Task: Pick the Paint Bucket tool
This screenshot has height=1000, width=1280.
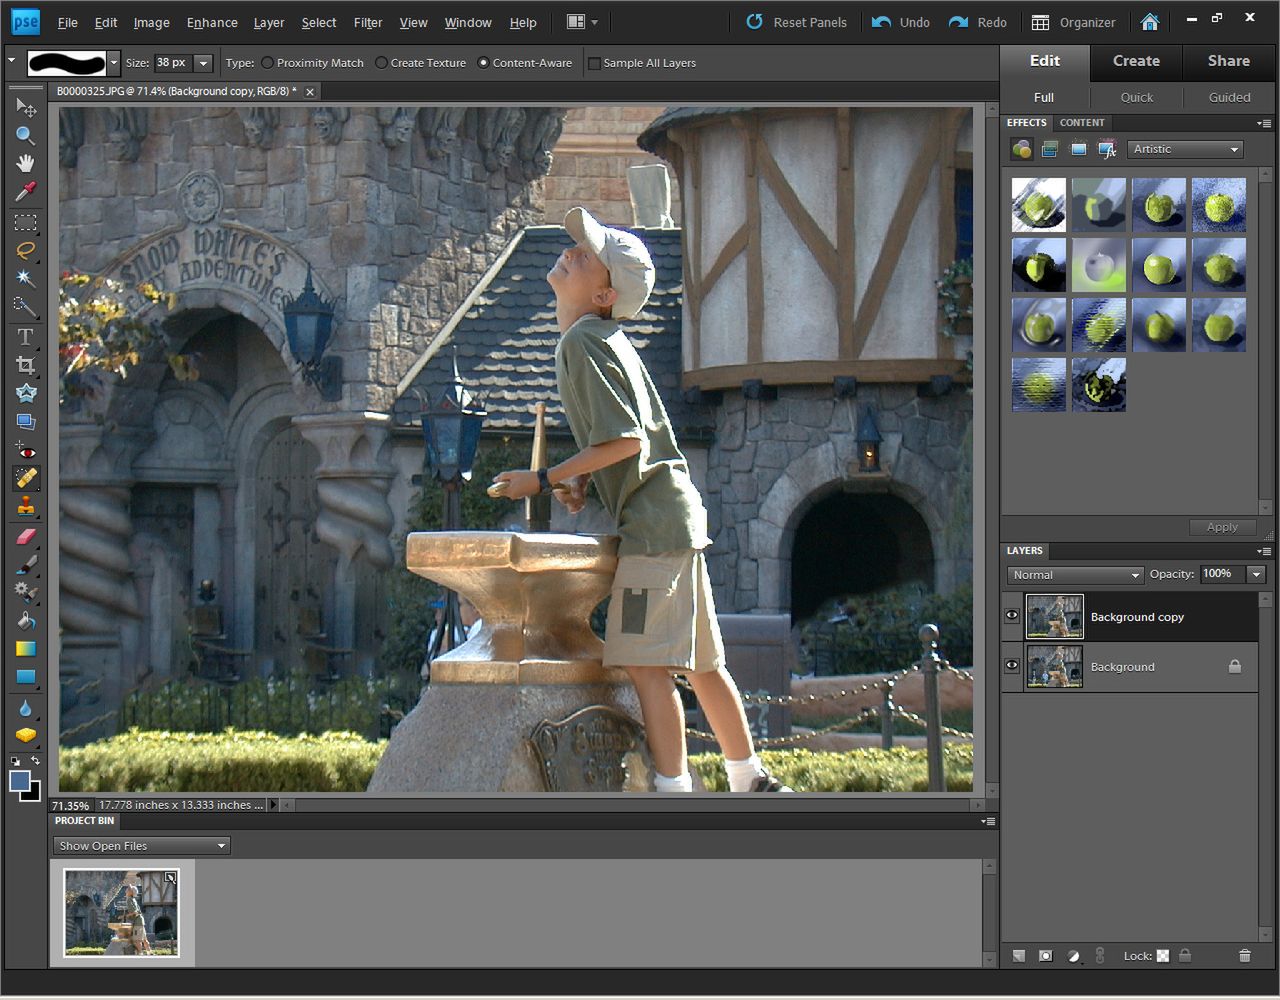Action: point(25,620)
